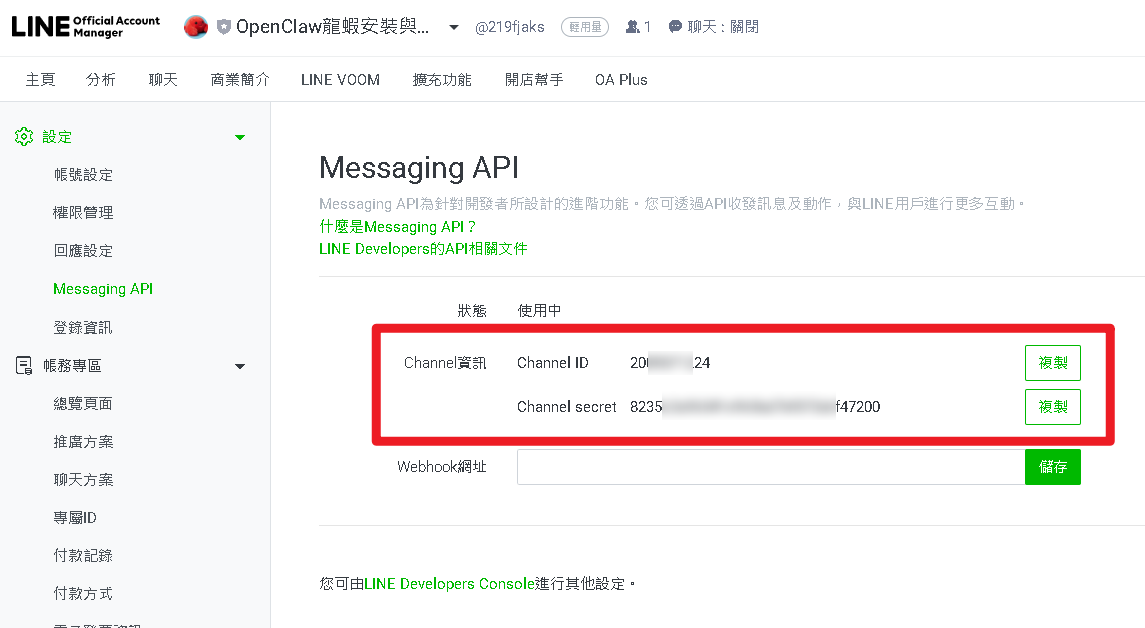Screen dimensions: 1145x628
Task: Save the Webhook URL with 儲存
Action: [1052, 467]
